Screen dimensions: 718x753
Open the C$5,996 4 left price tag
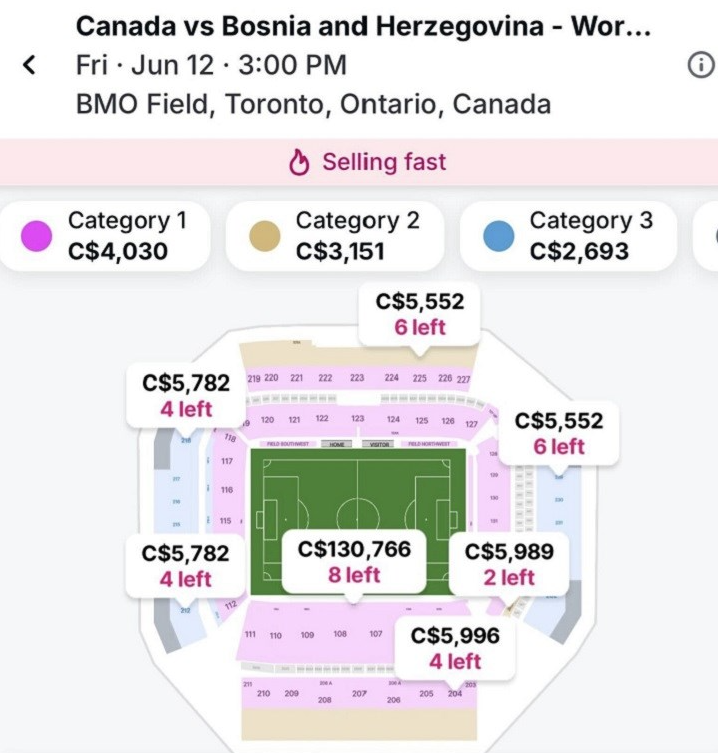(455, 648)
